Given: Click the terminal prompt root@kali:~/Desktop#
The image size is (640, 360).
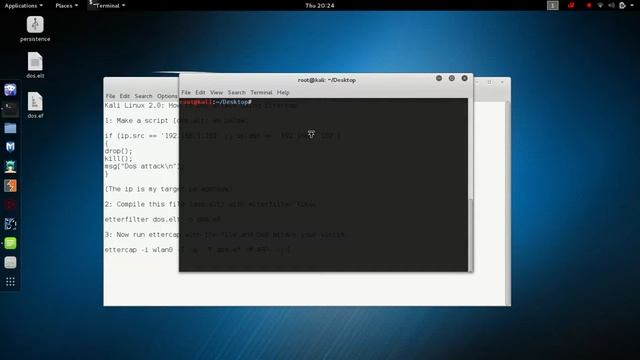Looking at the screenshot, I should [x=216, y=102].
